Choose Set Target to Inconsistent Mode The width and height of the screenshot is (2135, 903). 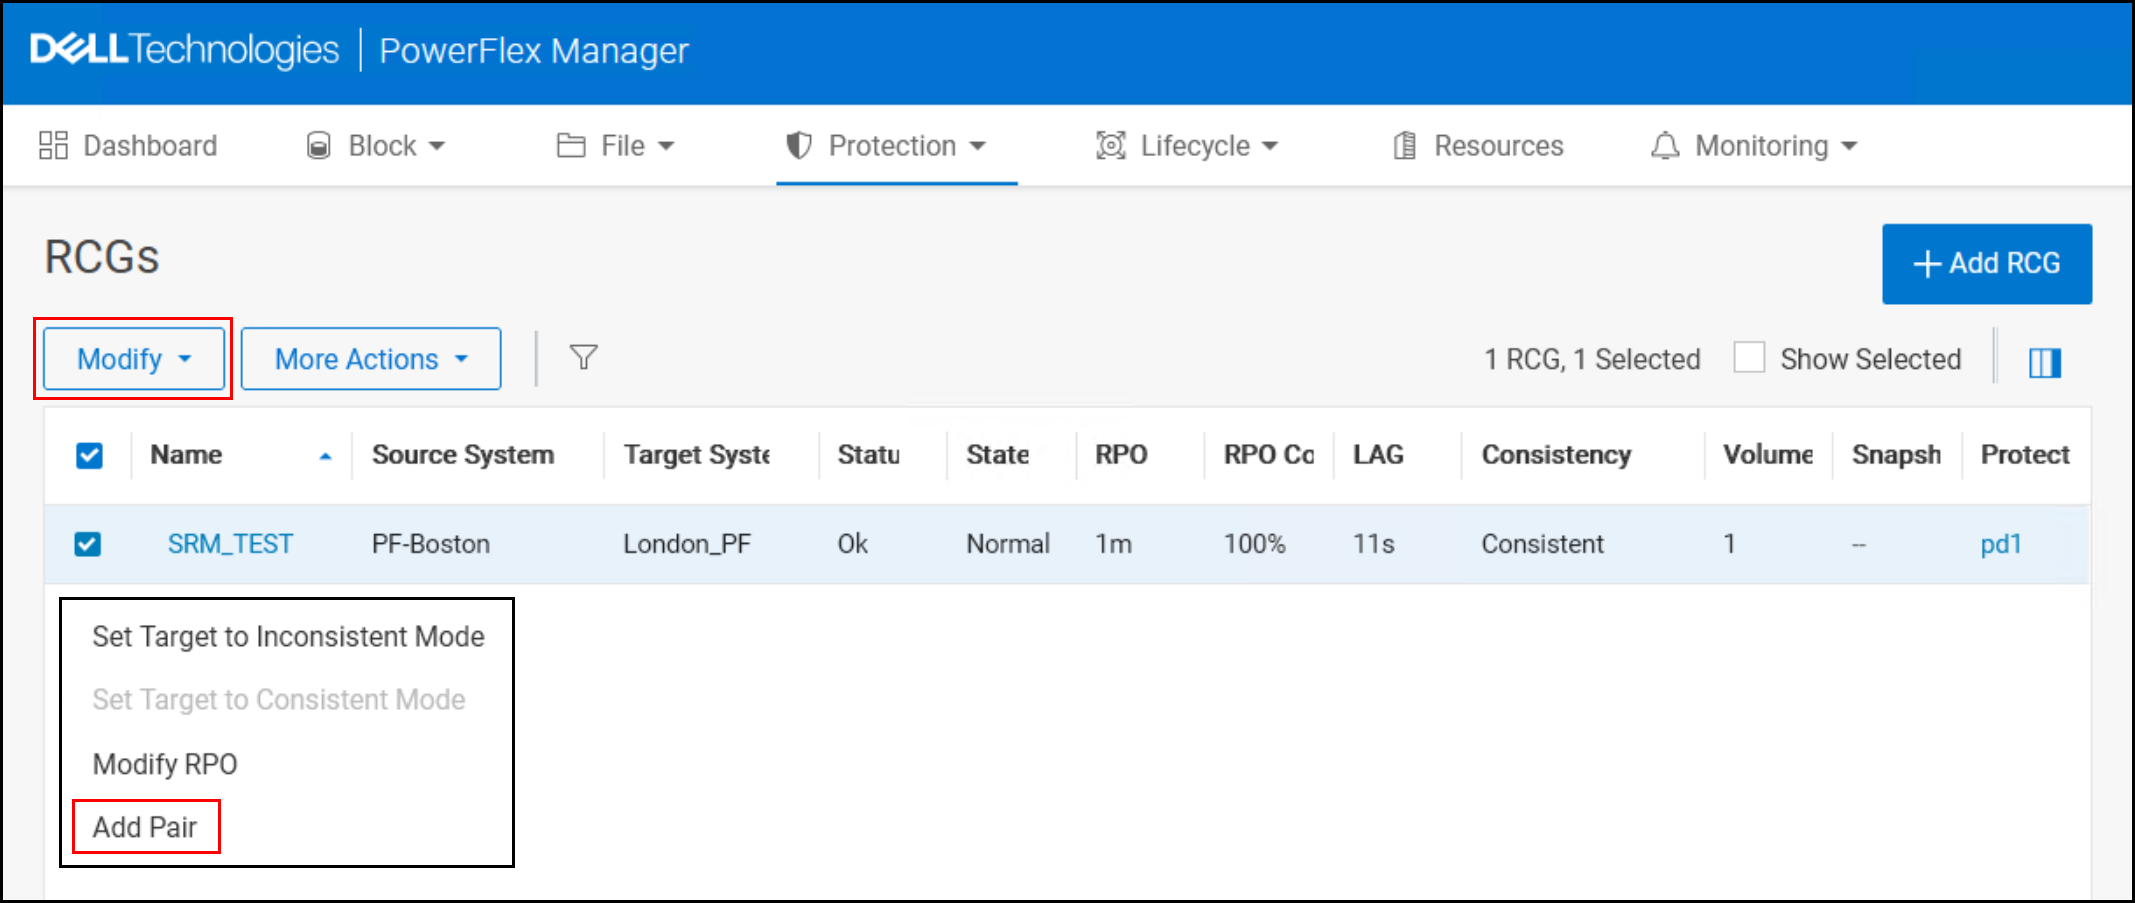288,637
